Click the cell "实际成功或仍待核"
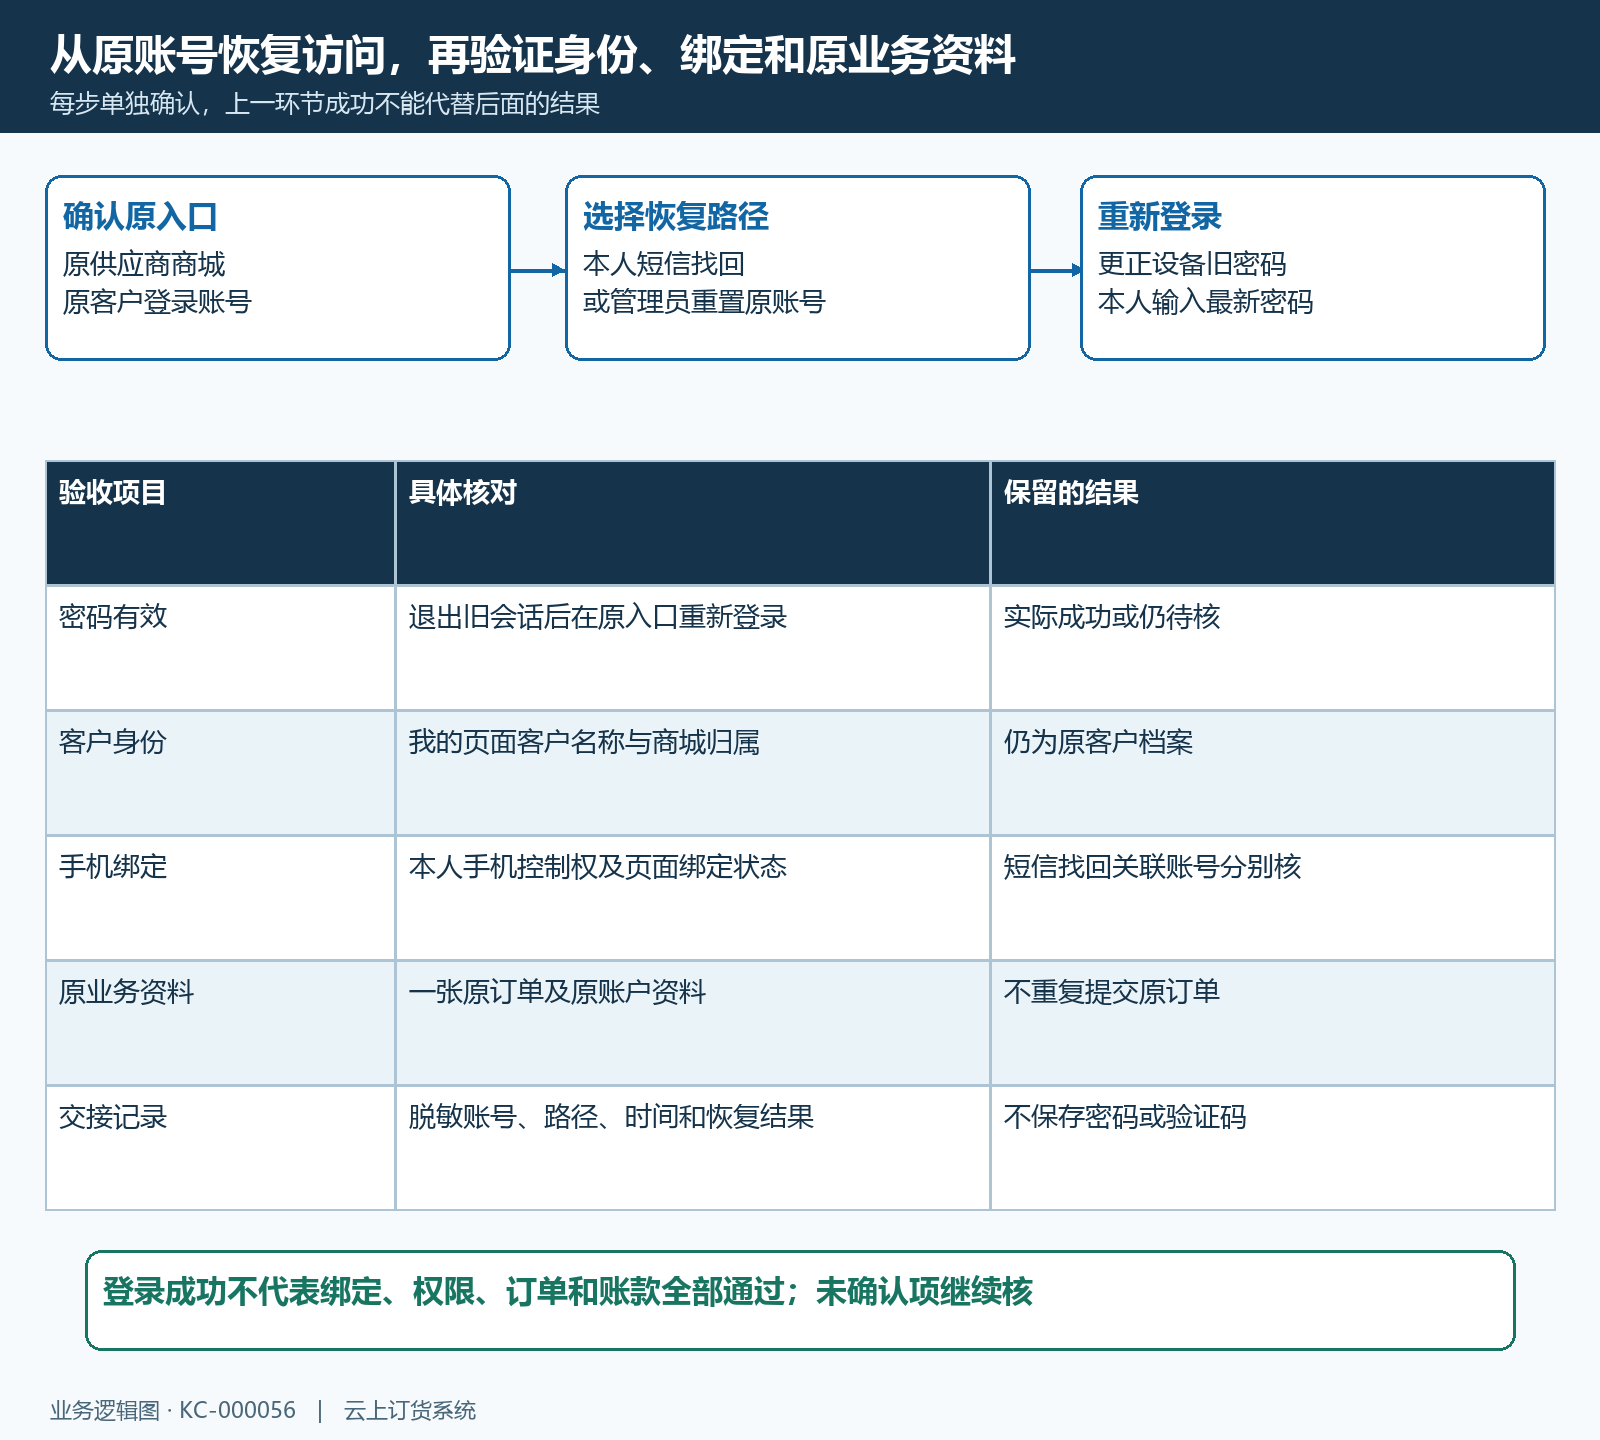The width and height of the screenshot is (1600, 1440). [1273, 648]
